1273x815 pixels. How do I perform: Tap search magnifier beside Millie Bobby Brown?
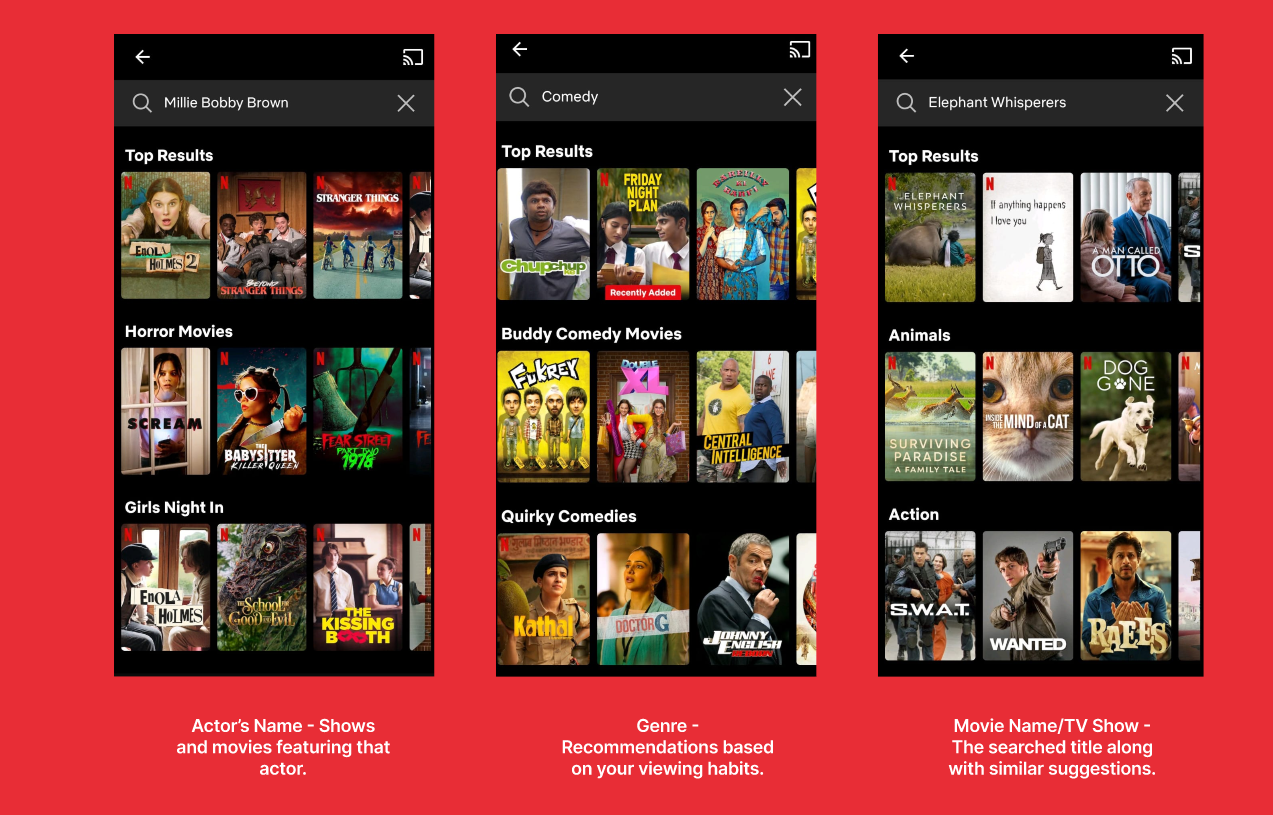[x=143, y=103]
